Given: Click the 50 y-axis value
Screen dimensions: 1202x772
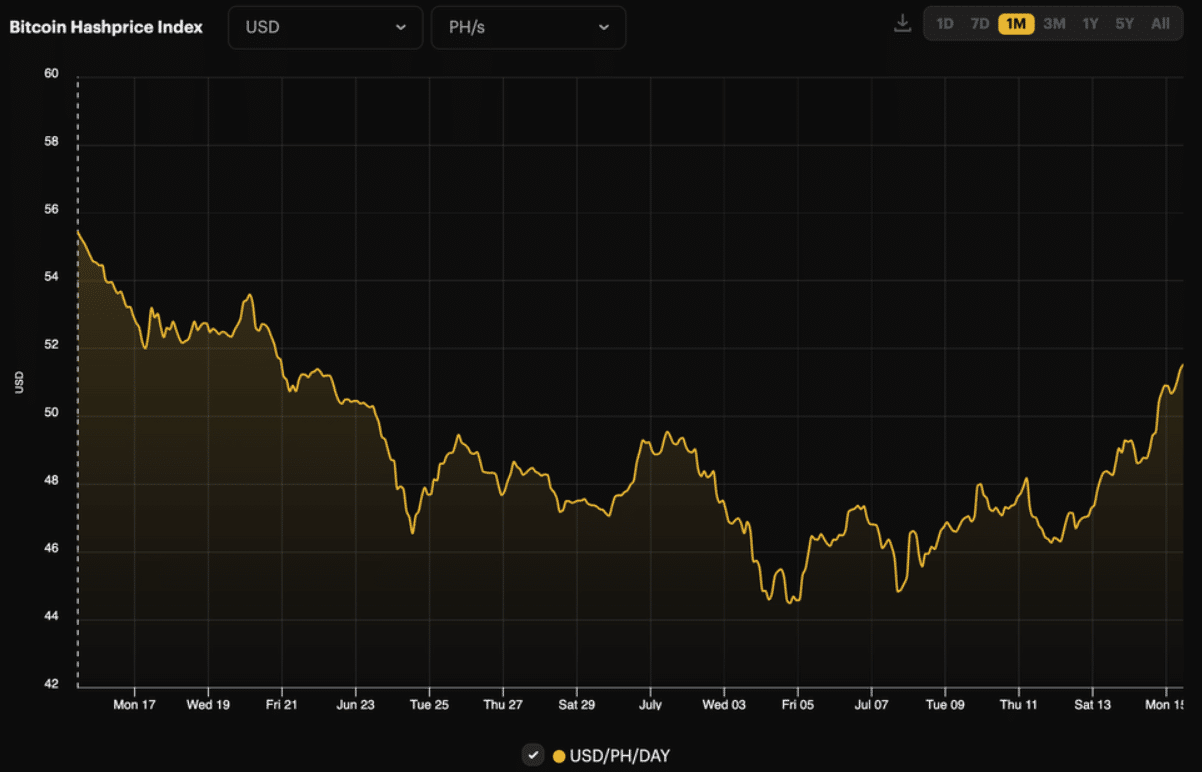Looking at the screenshot, I should pyautogui.click(x=52, y=413).
